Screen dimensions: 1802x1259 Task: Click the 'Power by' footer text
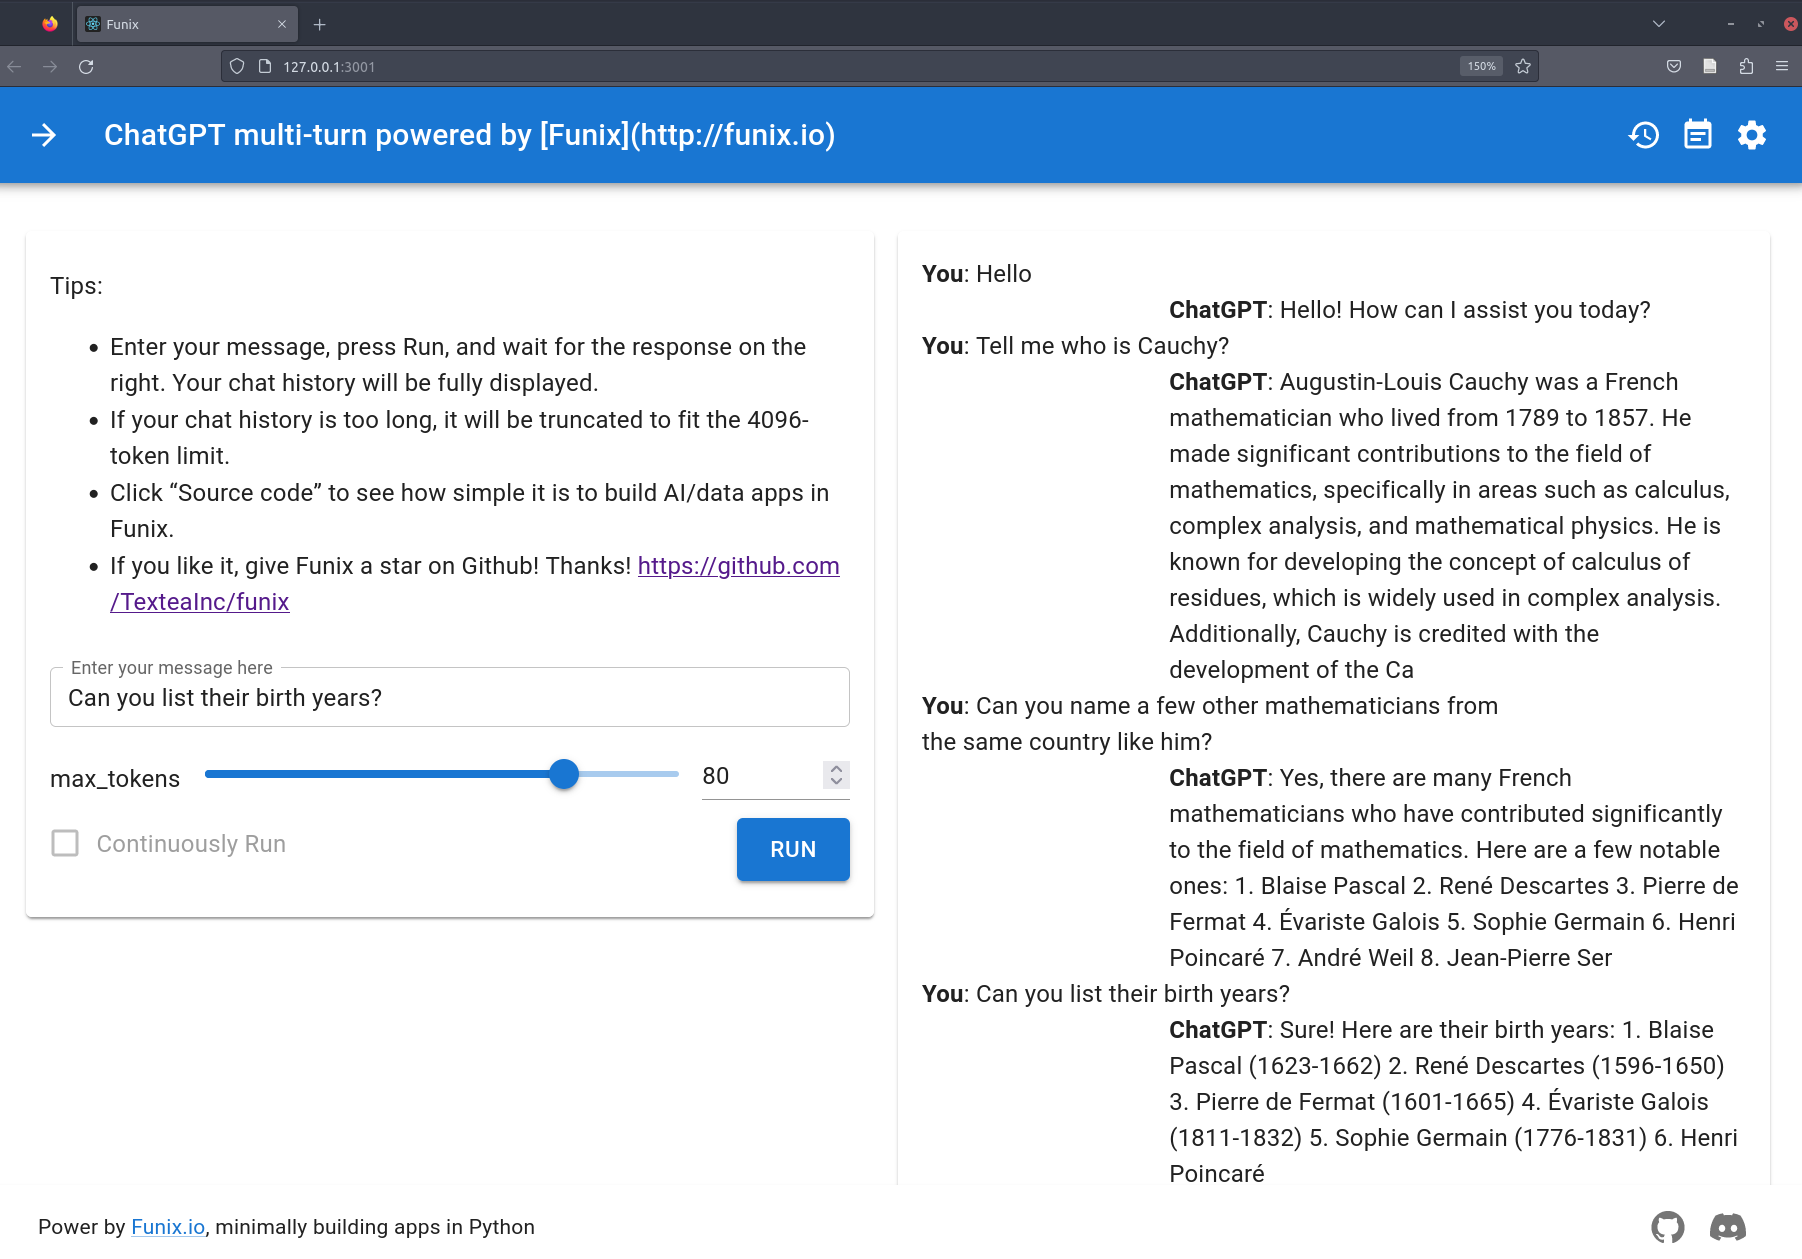click(x=82, y=1227)
